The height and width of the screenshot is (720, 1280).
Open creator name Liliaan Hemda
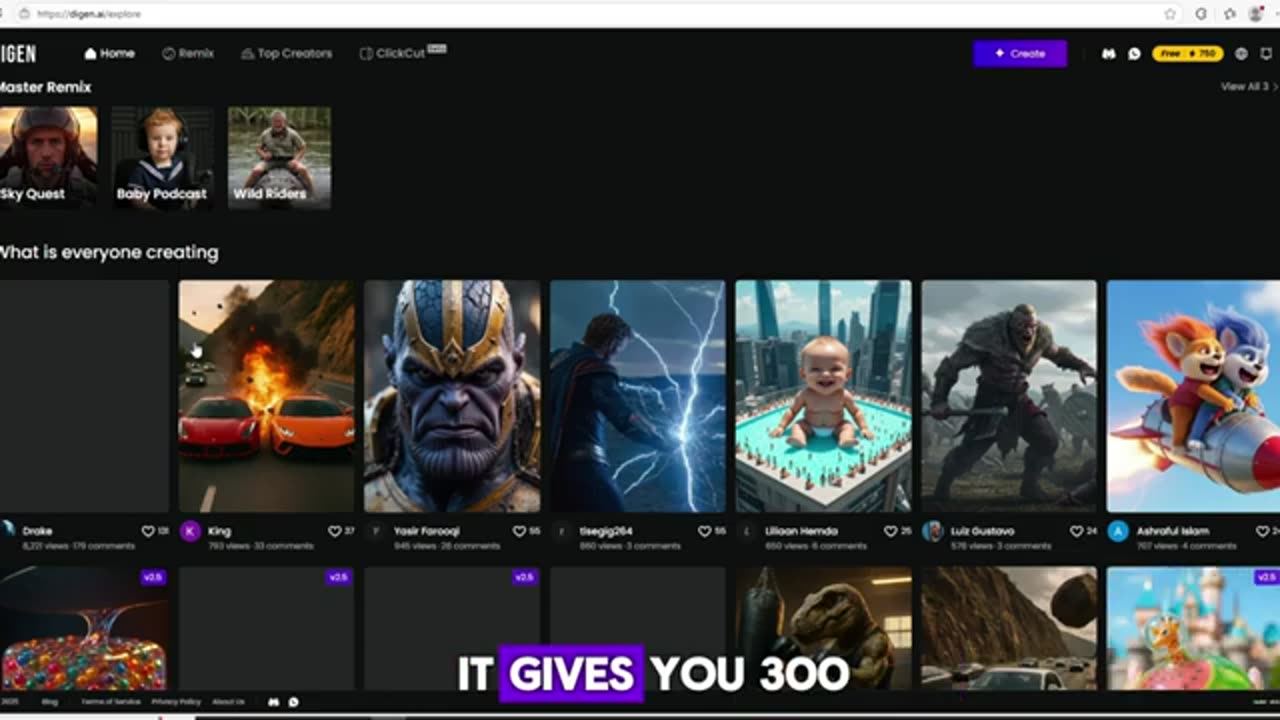tap(801, 531)
